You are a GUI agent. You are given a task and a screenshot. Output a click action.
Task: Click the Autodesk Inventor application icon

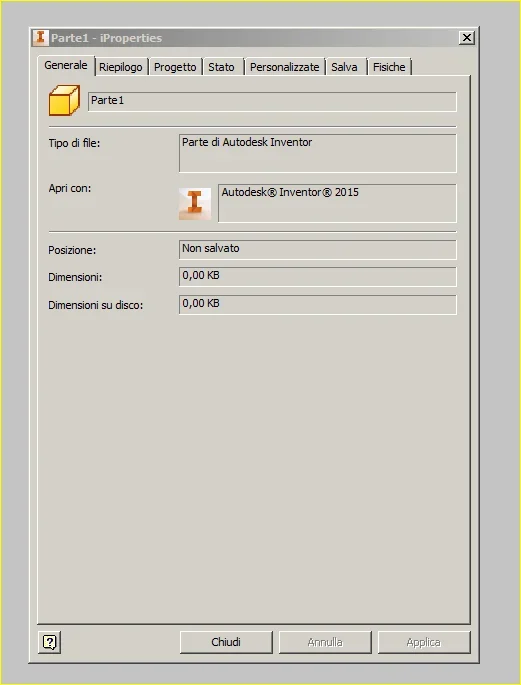[195, 204]
